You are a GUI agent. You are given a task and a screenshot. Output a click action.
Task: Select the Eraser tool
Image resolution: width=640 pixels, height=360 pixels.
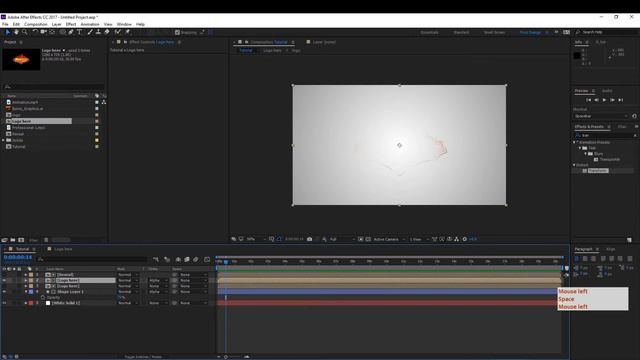tap(107, 32)
